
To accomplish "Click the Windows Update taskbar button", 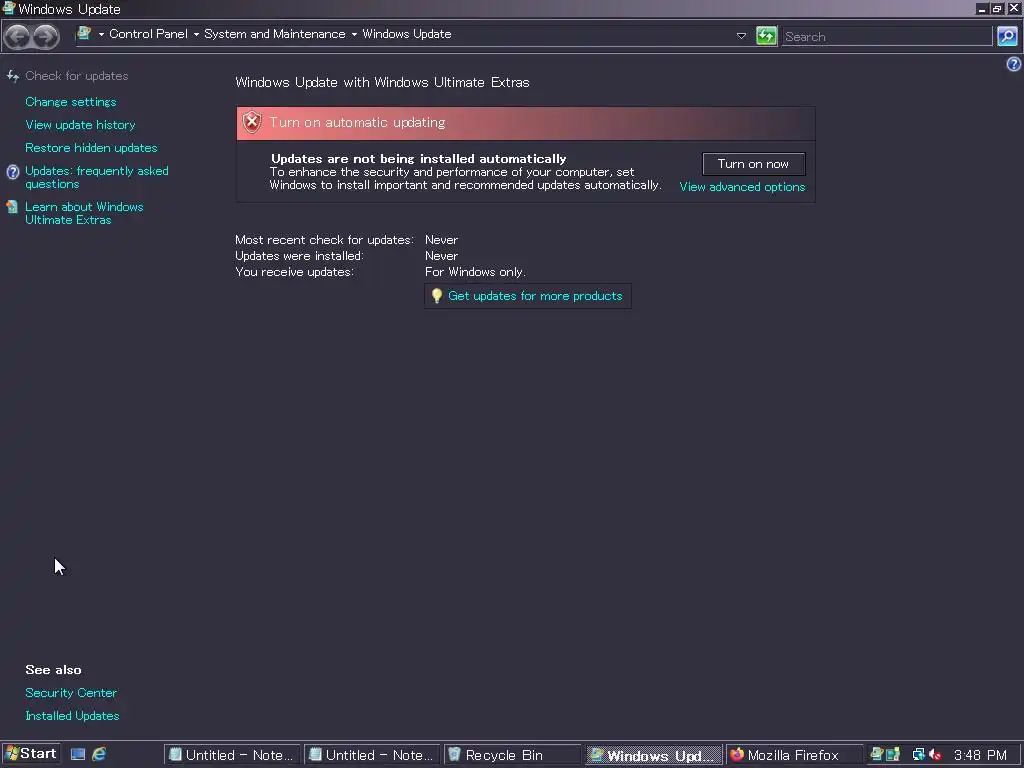I will [x=653, y=755].
